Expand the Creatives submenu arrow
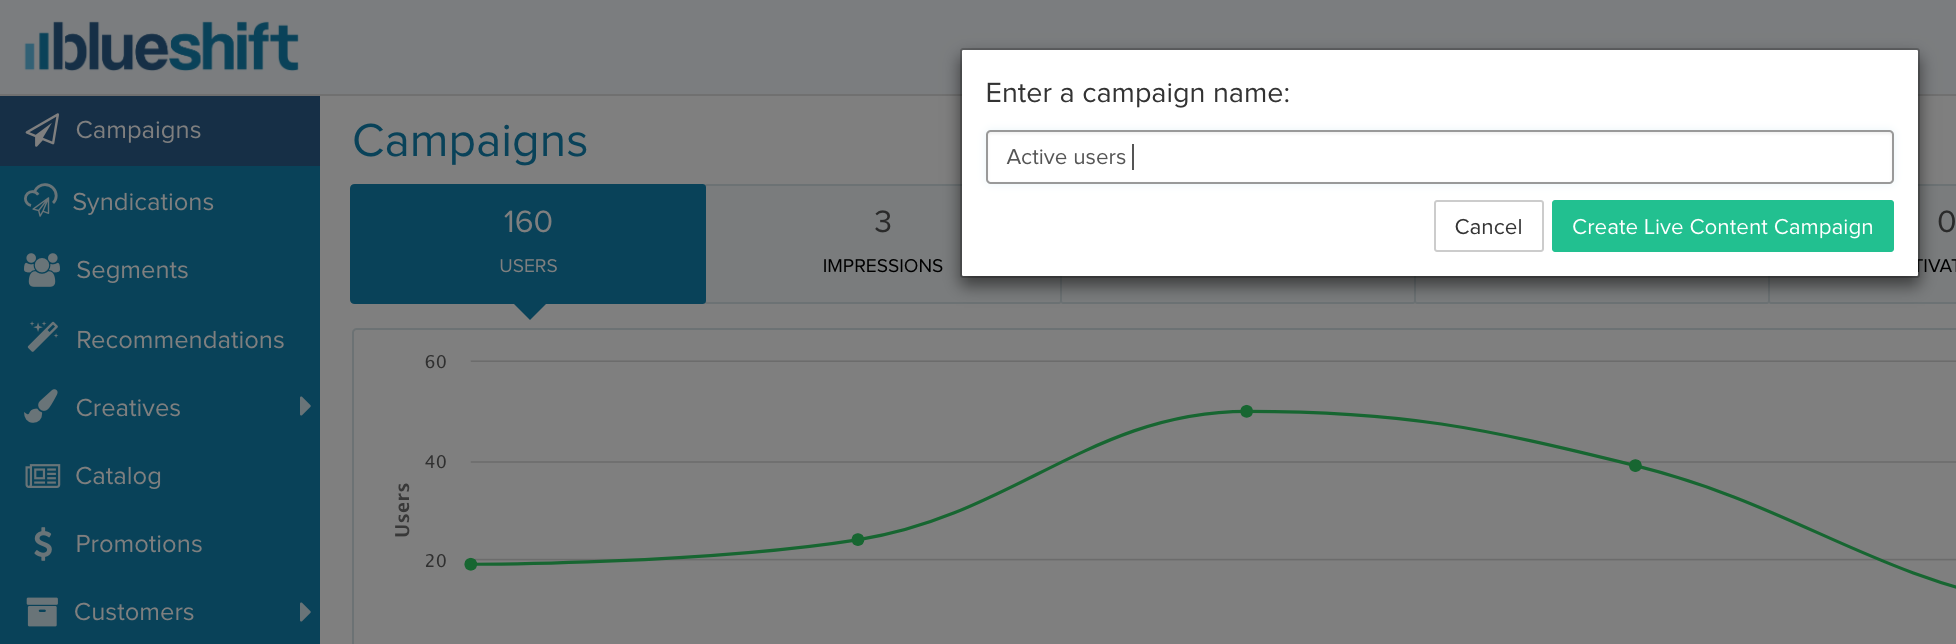The width and height of the screenshot is (1956, 644). (x=305, y=406)
